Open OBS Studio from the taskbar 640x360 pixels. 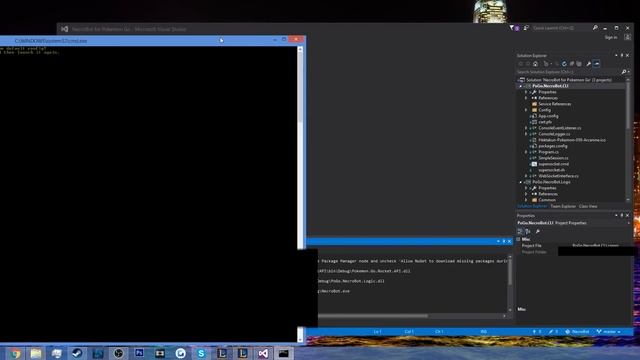118,353
